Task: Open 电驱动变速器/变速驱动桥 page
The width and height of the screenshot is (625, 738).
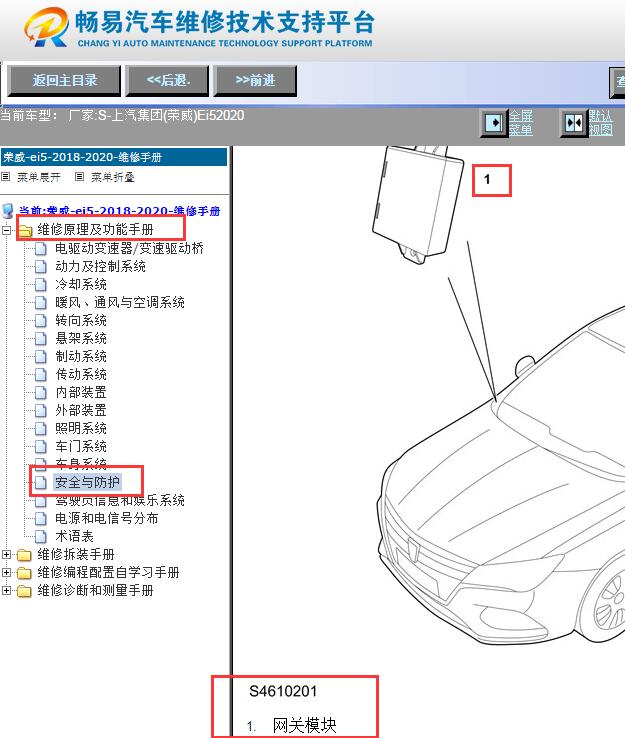Action: tap(129, 248)
